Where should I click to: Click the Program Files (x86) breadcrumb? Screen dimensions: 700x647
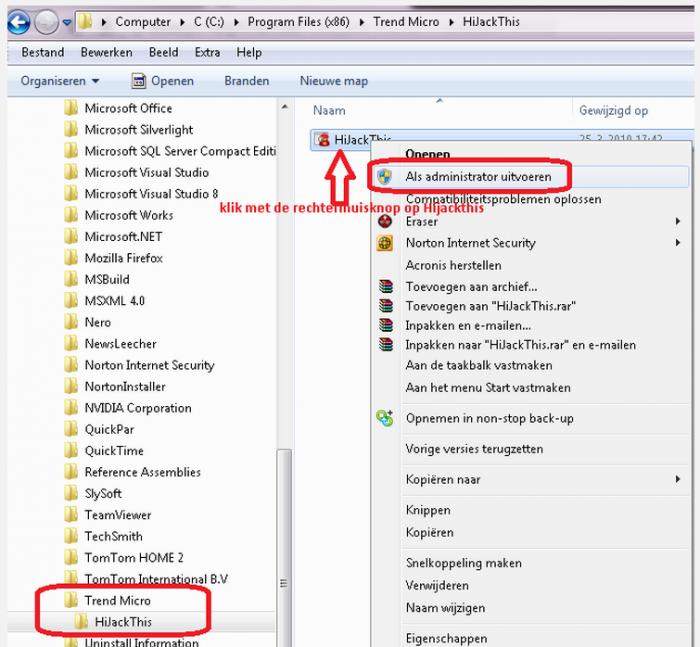pyautogui.click(x=299, y=22)
